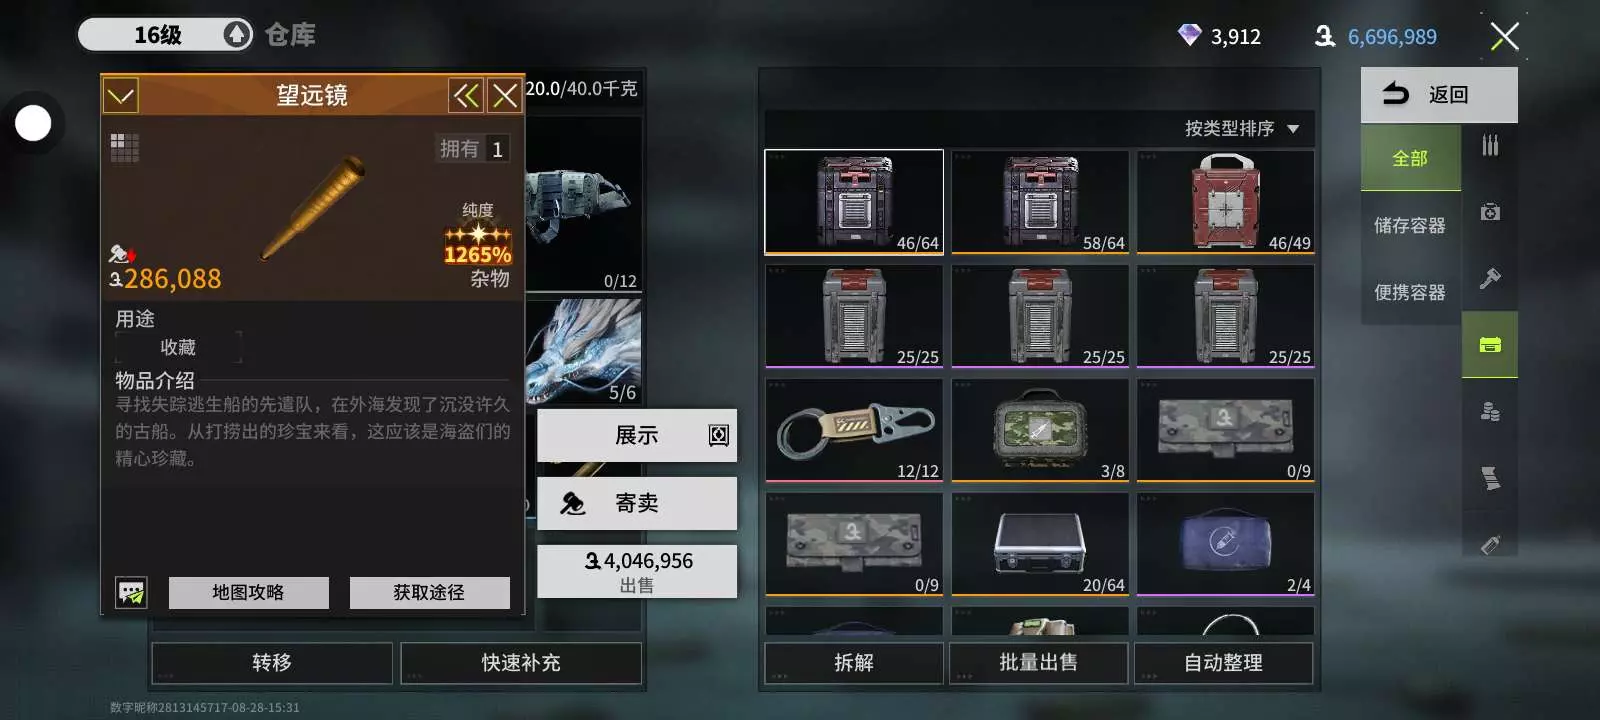
Task: Open the chat share icon in item panel
Action: [x=131, y=592]
